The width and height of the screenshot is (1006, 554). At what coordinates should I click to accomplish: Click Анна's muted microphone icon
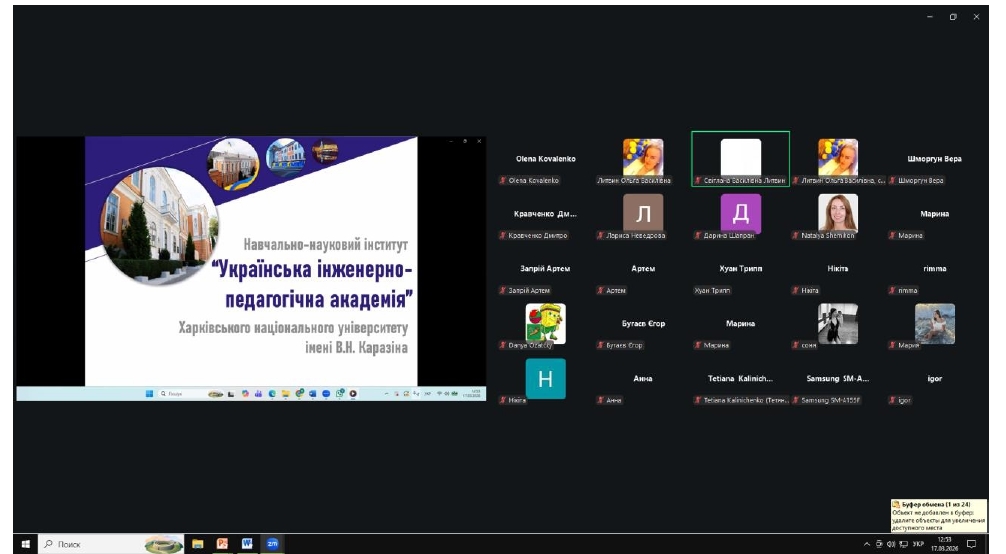tap(601, 400)
